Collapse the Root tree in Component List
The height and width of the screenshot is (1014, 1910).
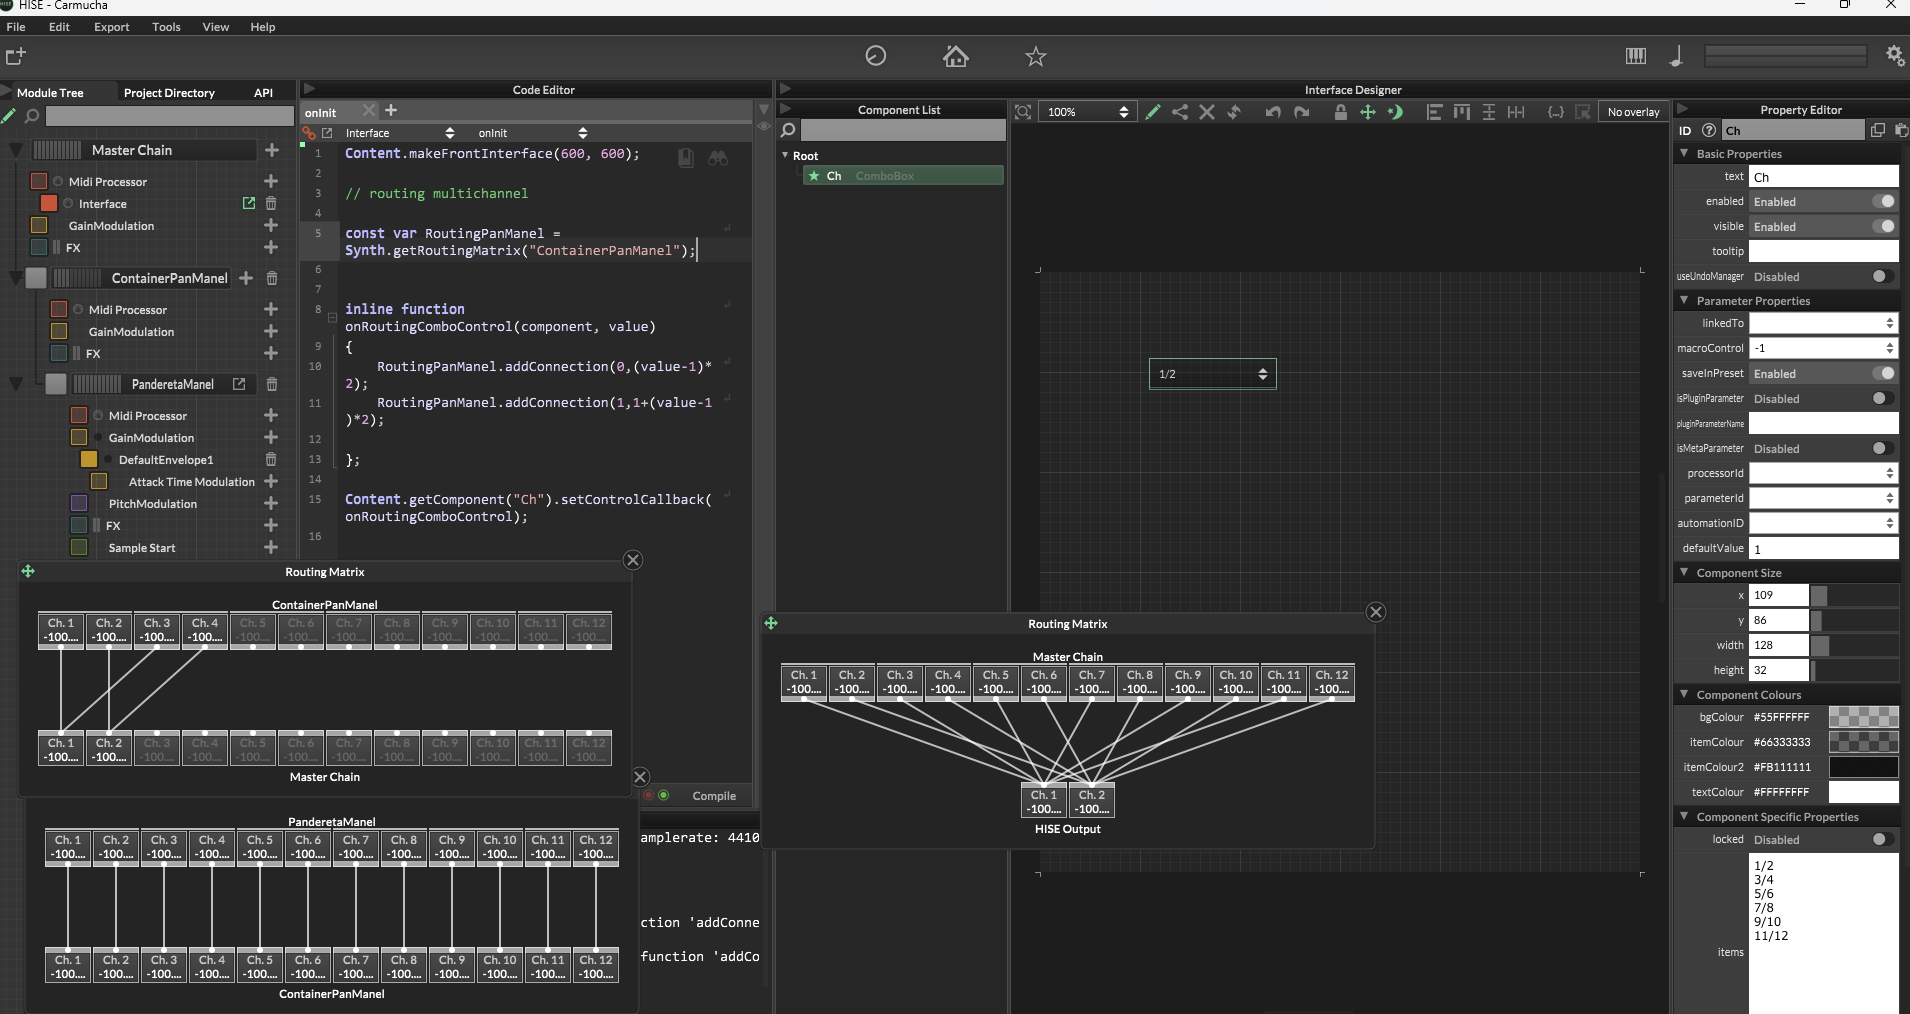[785, 155]
